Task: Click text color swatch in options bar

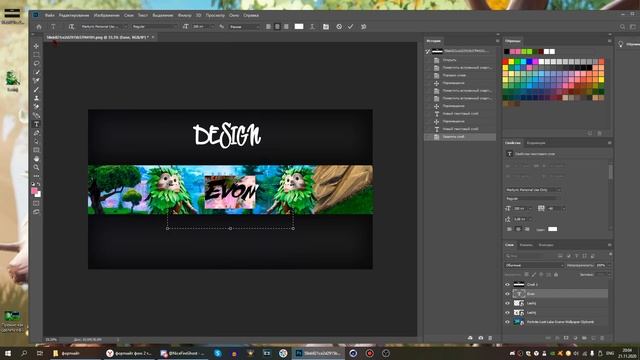Action: 299,27
